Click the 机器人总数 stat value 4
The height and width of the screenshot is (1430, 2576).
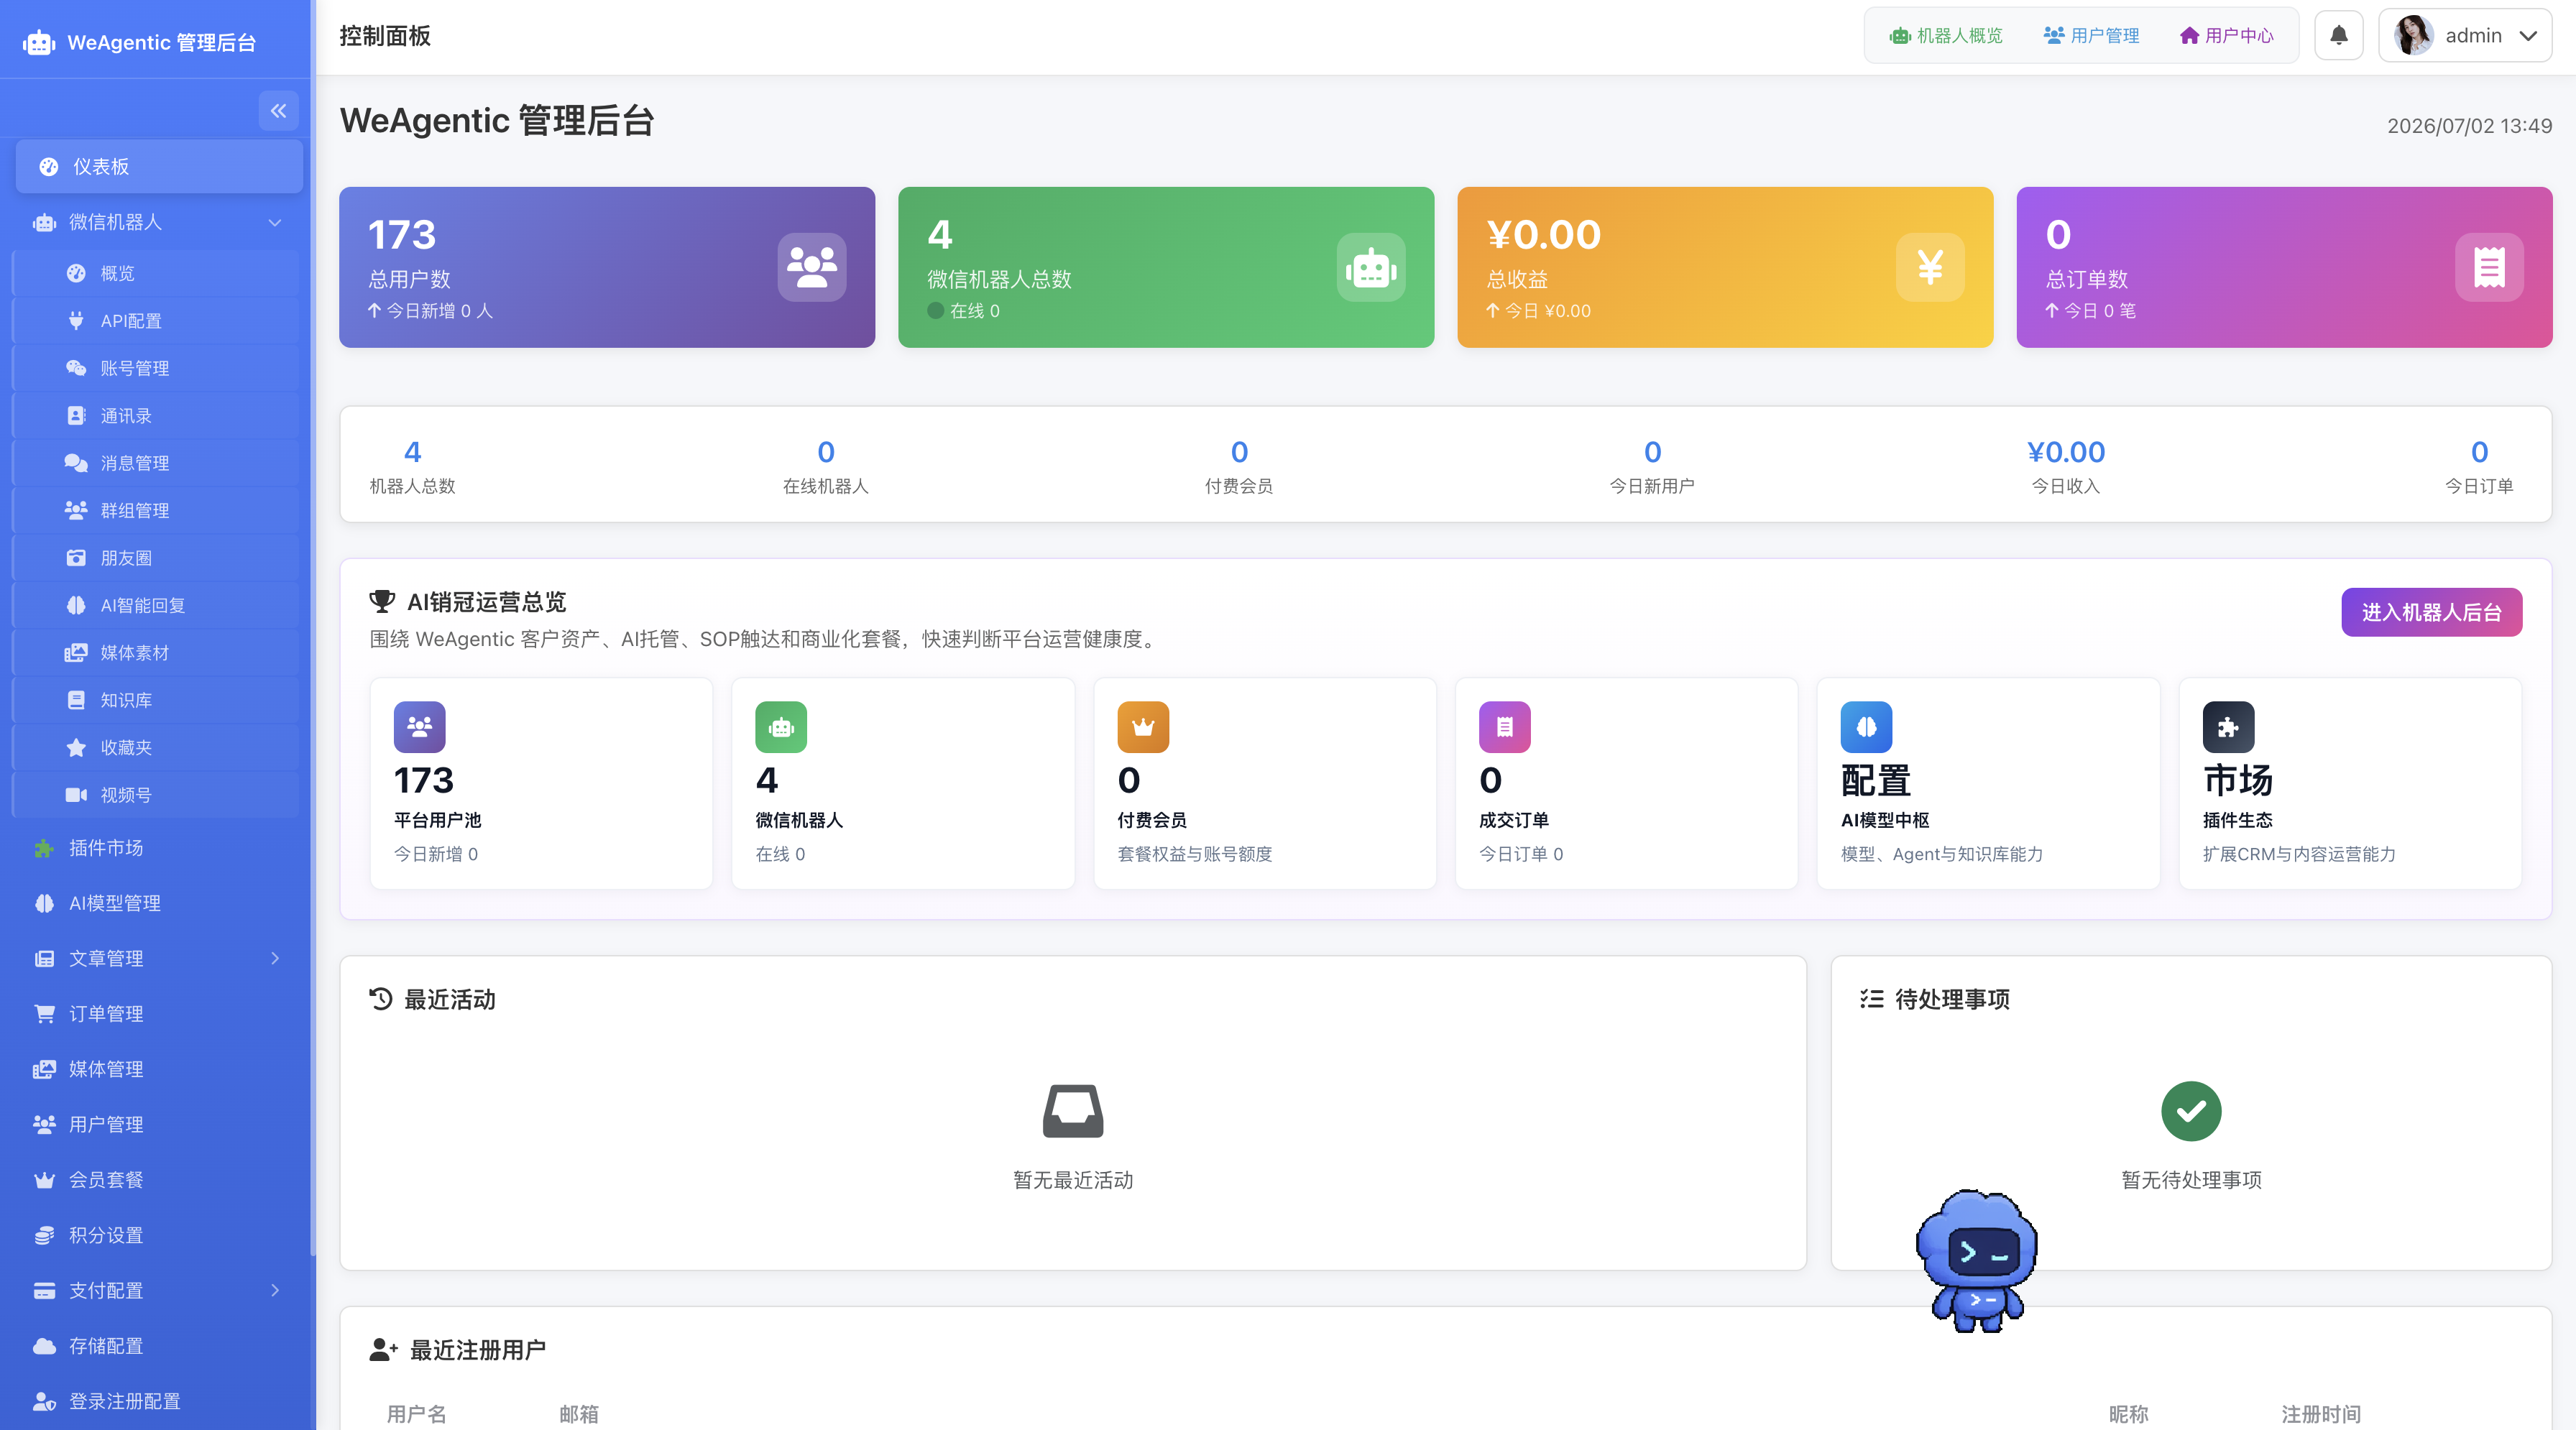(412, 452)
